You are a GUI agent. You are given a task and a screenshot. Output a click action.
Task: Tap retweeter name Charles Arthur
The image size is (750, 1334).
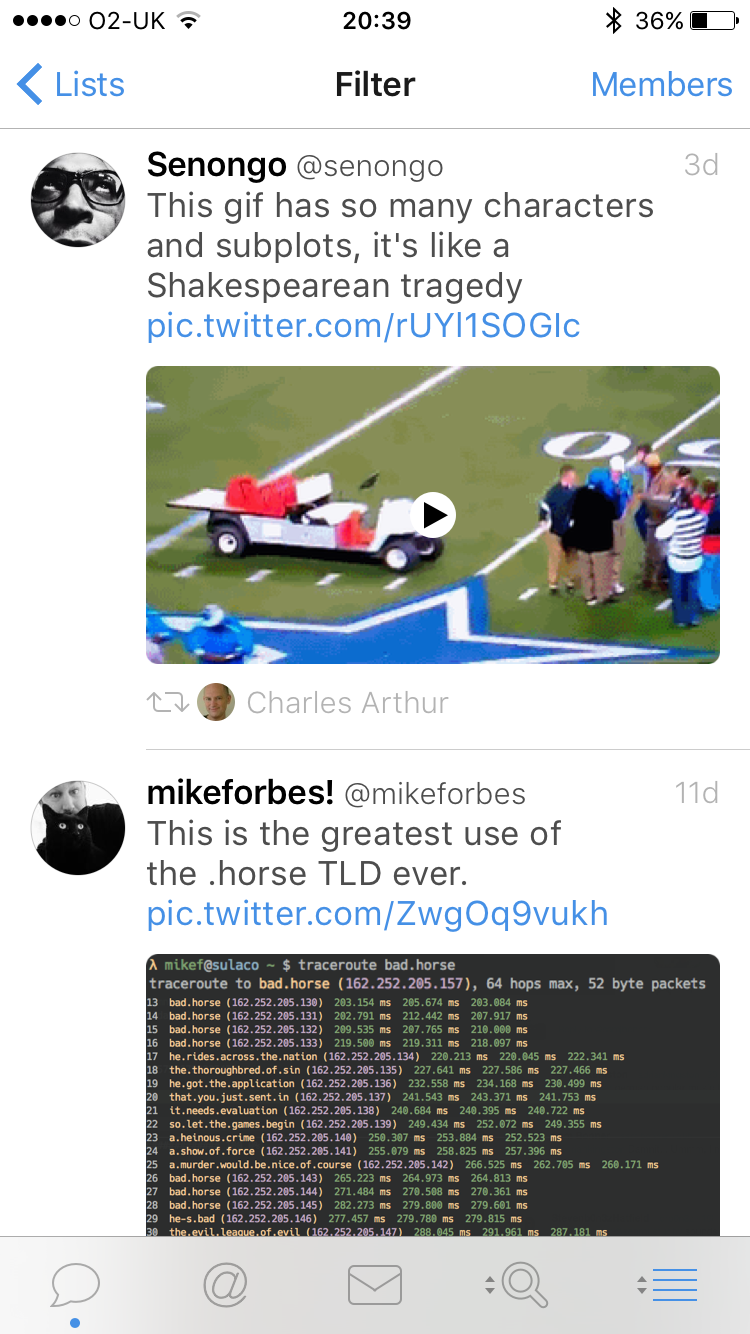click(348, 703)
